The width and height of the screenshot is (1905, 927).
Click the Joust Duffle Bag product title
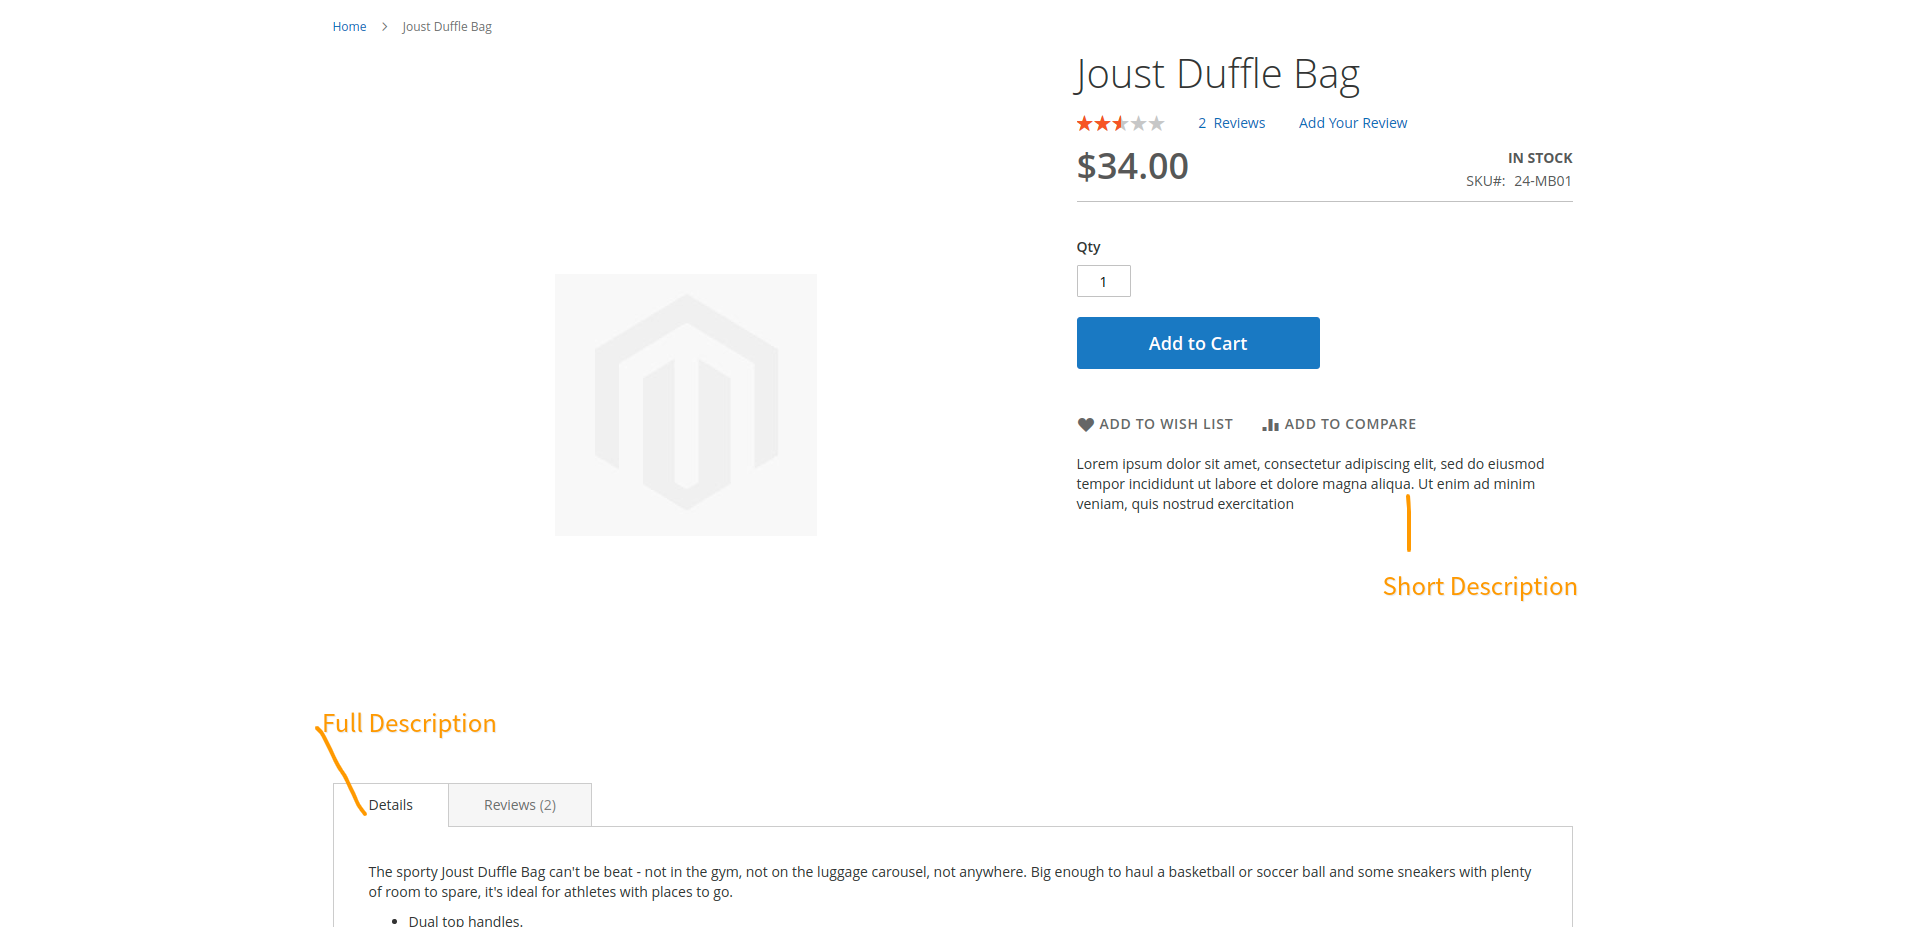(x=1217, y=75)
